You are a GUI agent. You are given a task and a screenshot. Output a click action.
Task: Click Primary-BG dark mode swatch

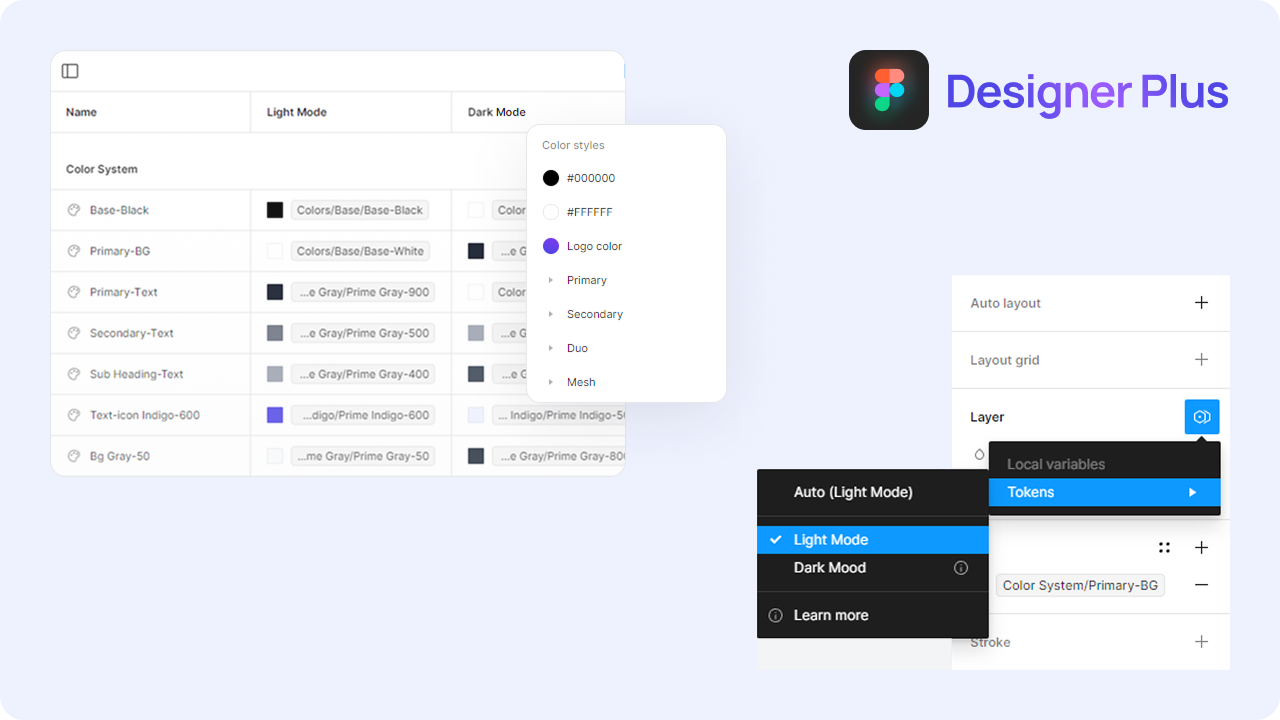[x=476, y=251]
